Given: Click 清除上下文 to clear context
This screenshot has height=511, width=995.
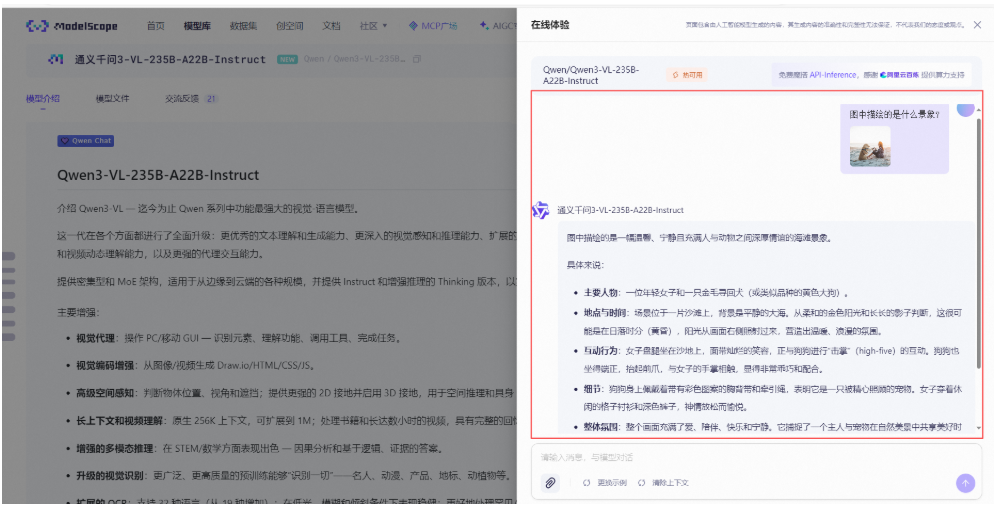Looking at the screenshot, I should [x=664, y=483].
